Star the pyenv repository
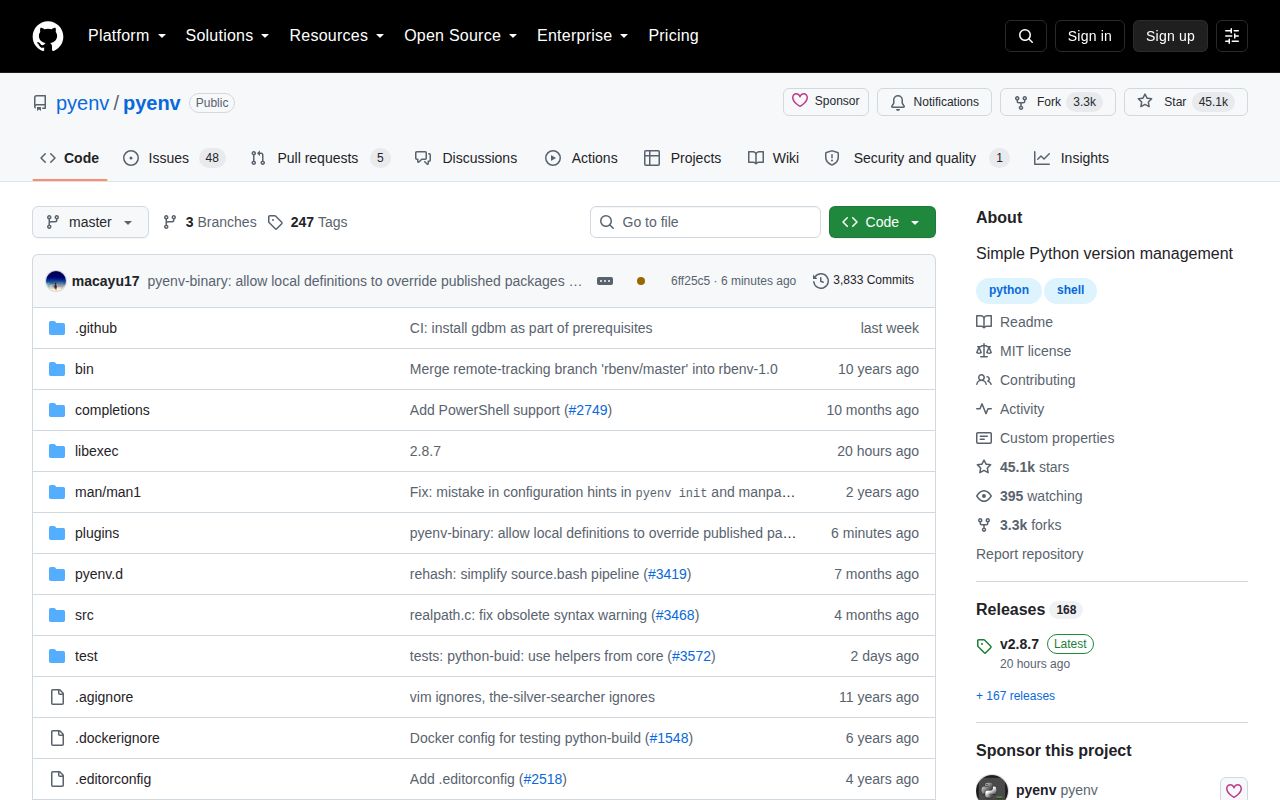Image resolution: width=1280 pixels, height=800 pixels. [x=1186, y=102]
